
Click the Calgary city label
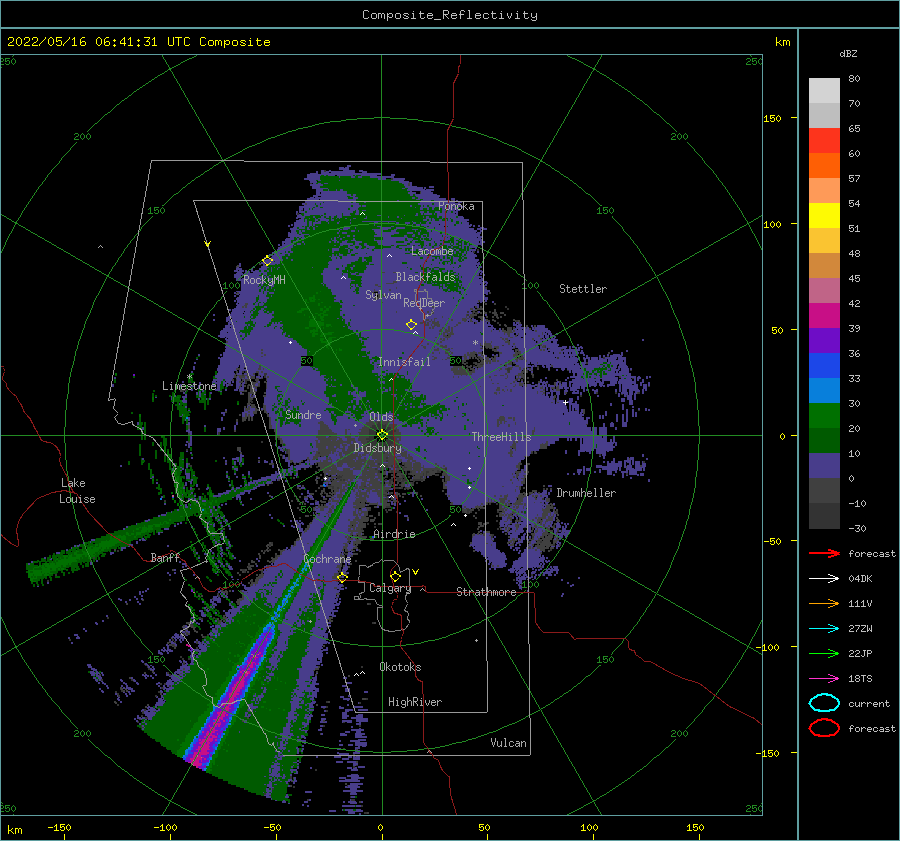pos(390,588)
